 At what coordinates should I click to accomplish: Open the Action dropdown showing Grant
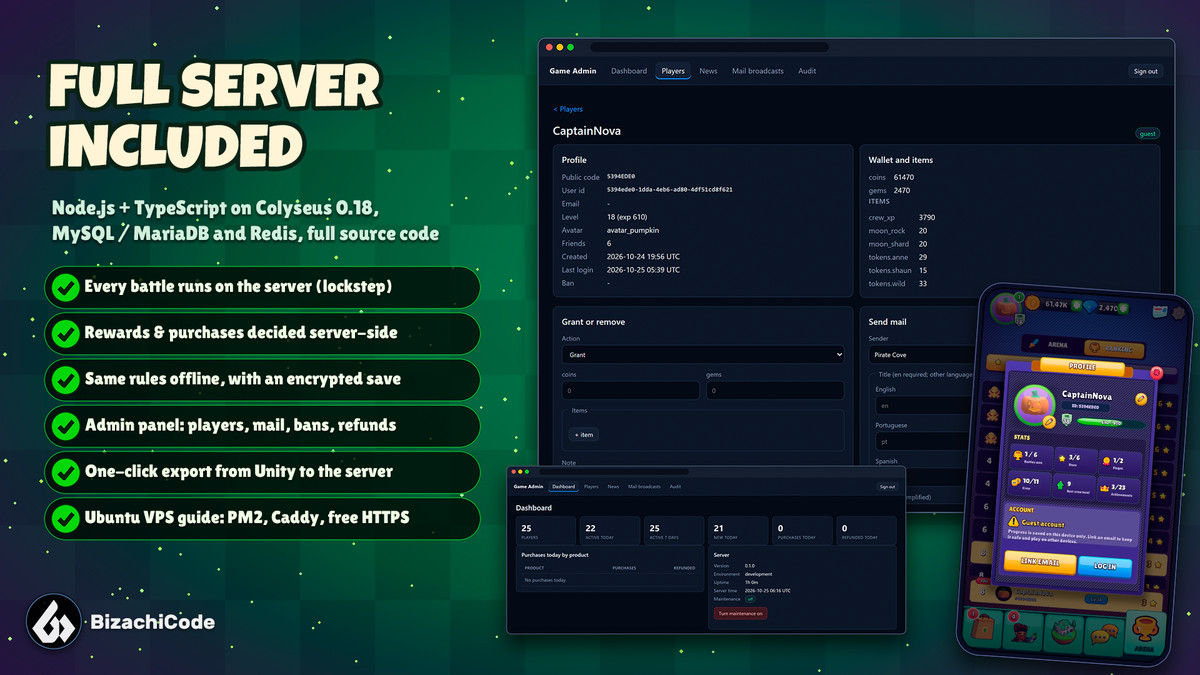tap(703, 355)
